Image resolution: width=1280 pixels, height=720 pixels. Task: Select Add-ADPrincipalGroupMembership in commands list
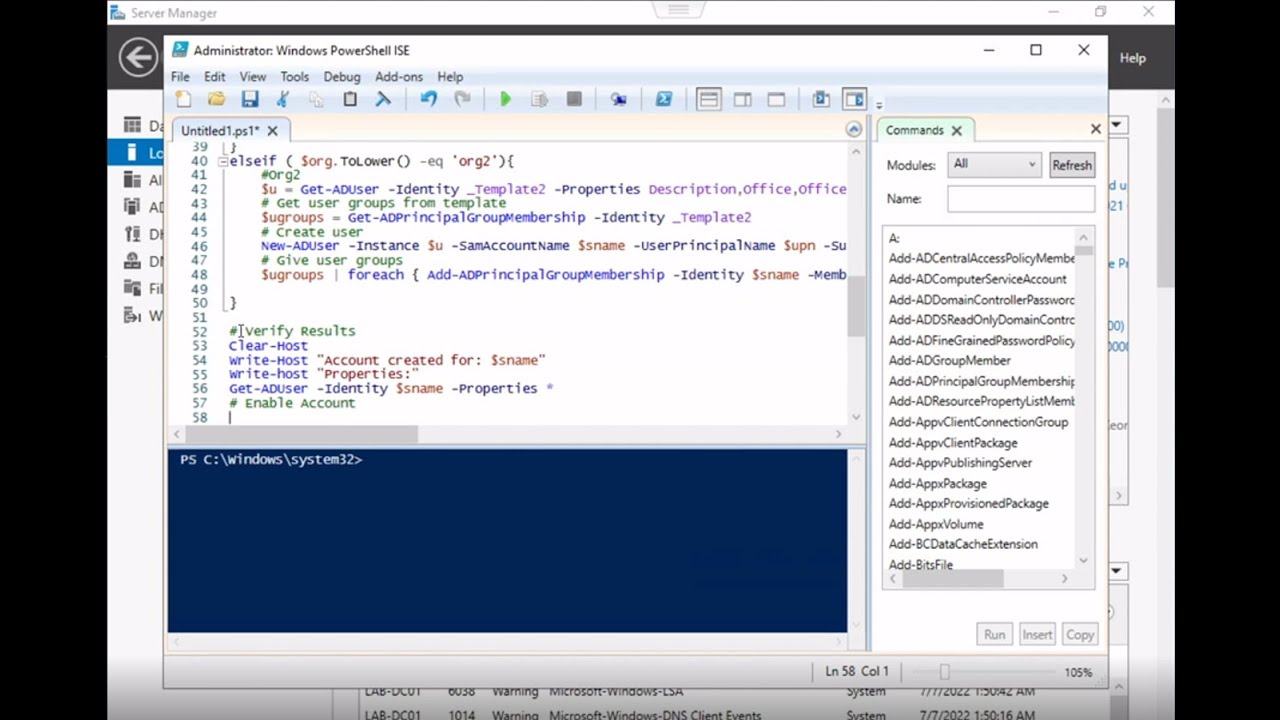click(982, 381)
